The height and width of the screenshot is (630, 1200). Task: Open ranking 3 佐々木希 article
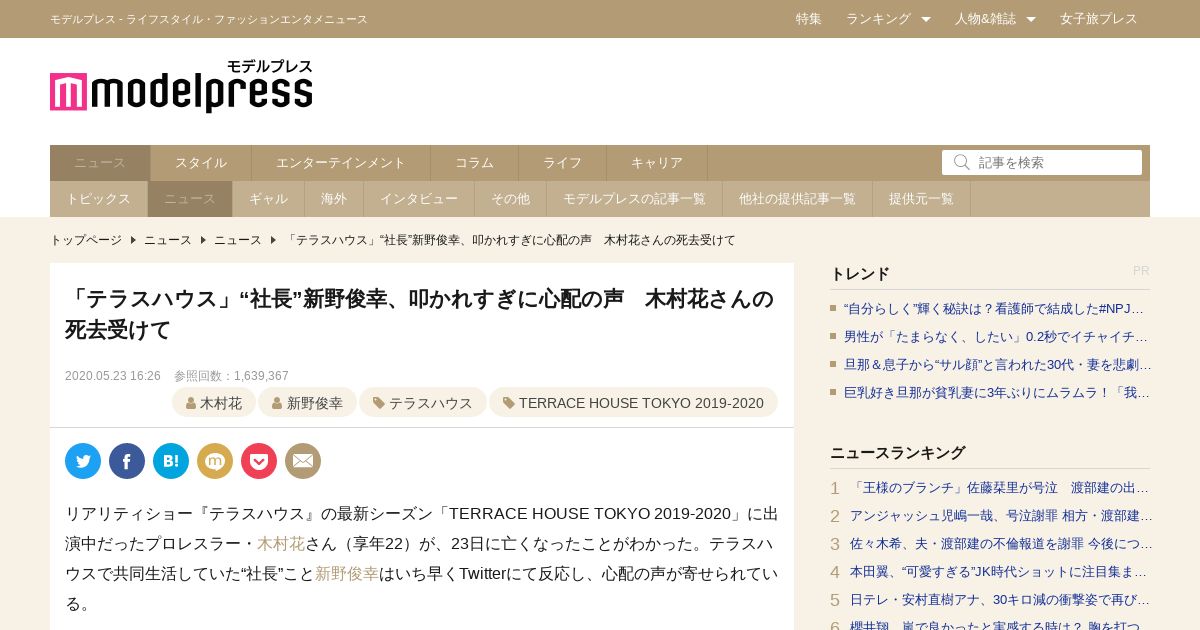point(1000,544)
